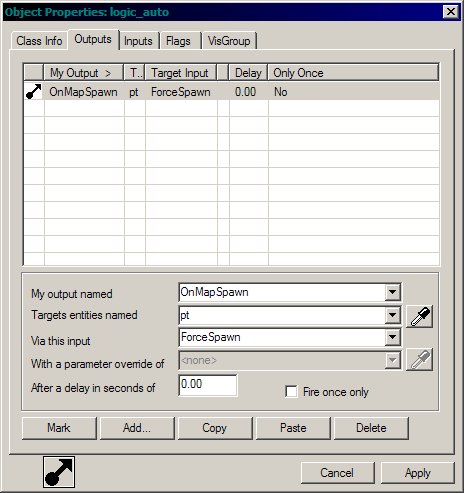Click the large output arrow icon at bottom
The width and height of the screenshot is (464, 493).
point(59,472)
